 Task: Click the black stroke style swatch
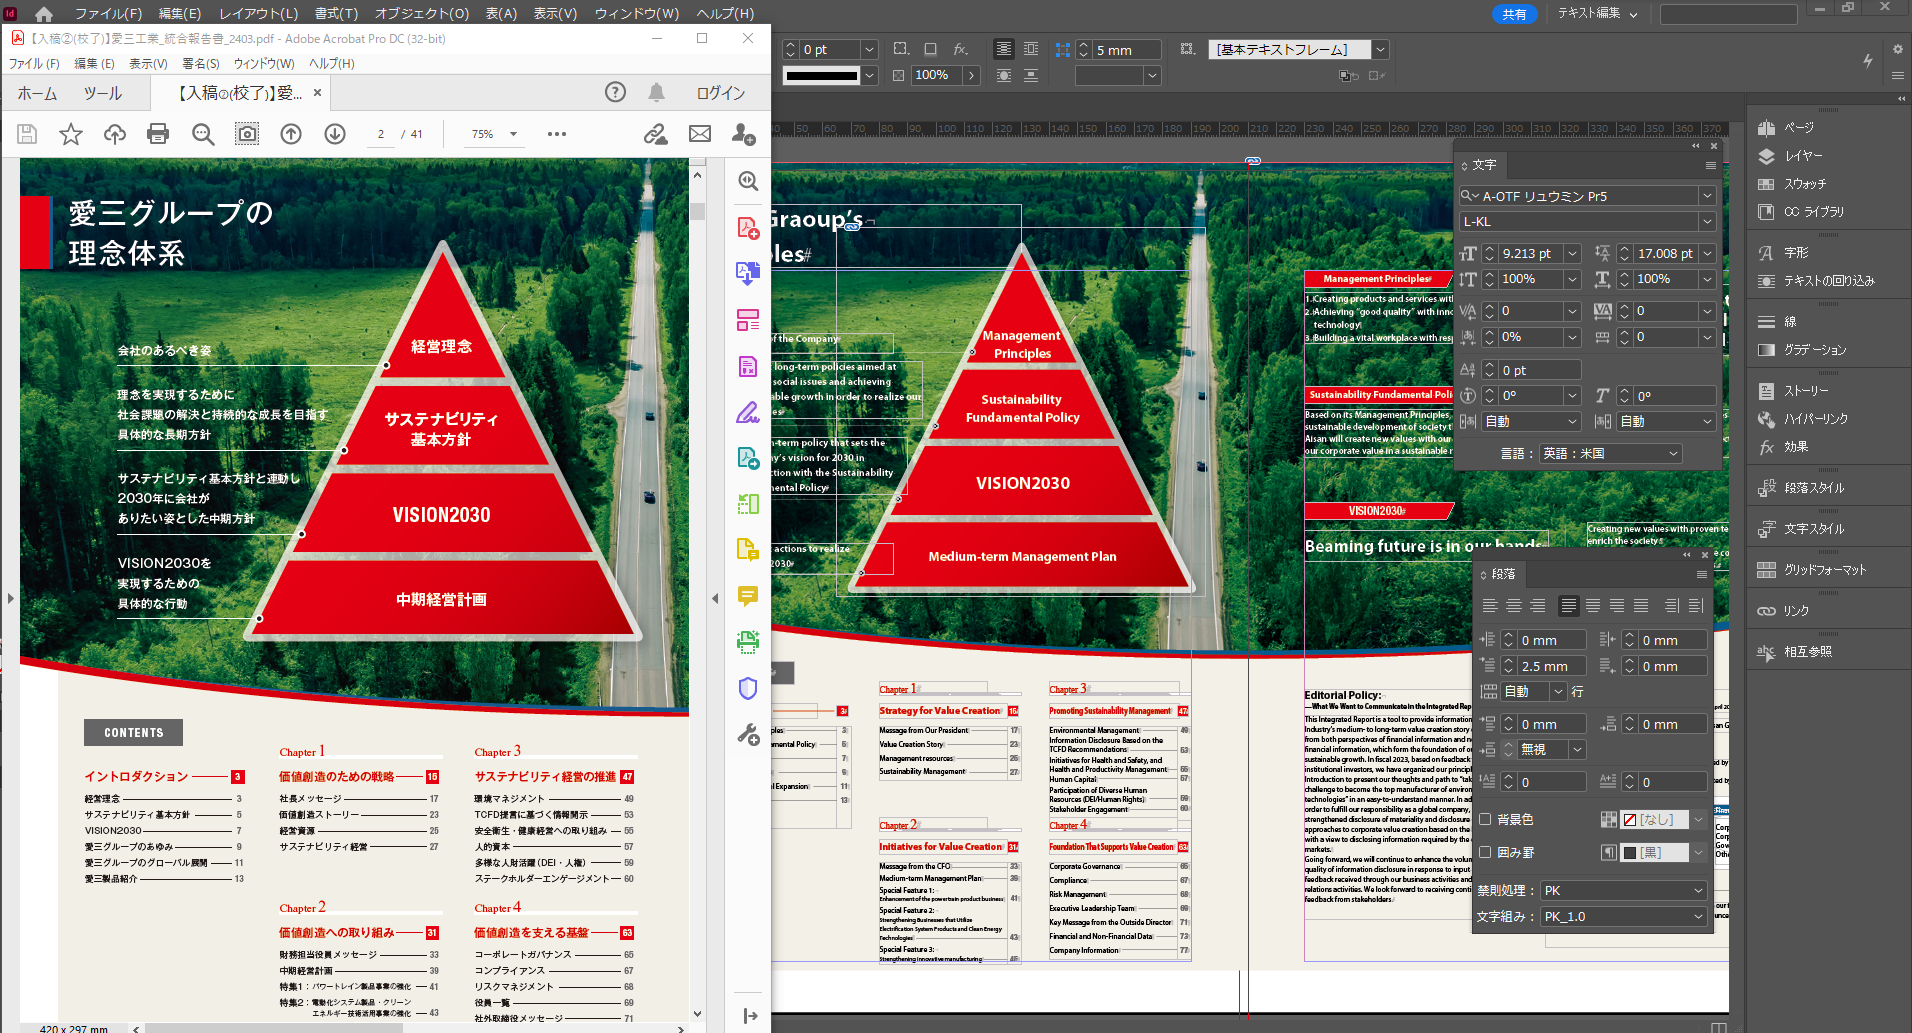pos(821,75)
